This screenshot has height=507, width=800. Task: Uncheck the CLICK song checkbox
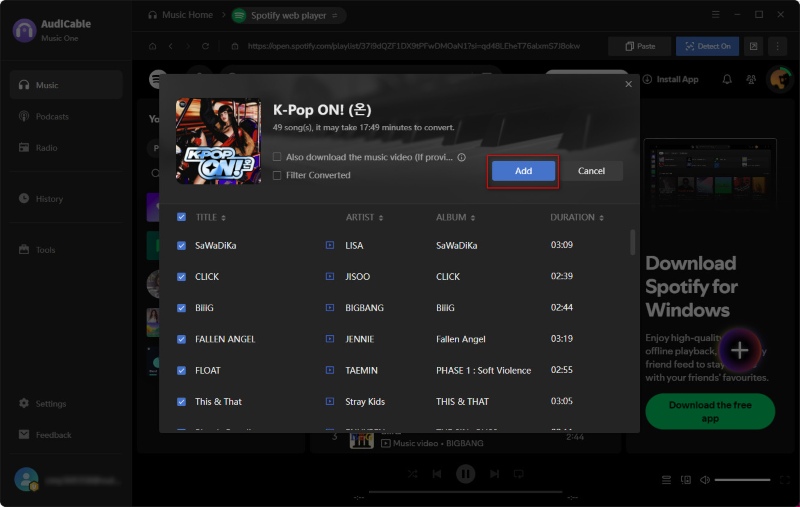(181, 276)
